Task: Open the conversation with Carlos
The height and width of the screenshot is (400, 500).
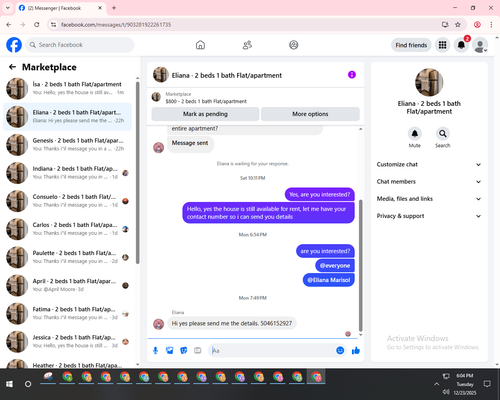Action: tap(68, 229)
